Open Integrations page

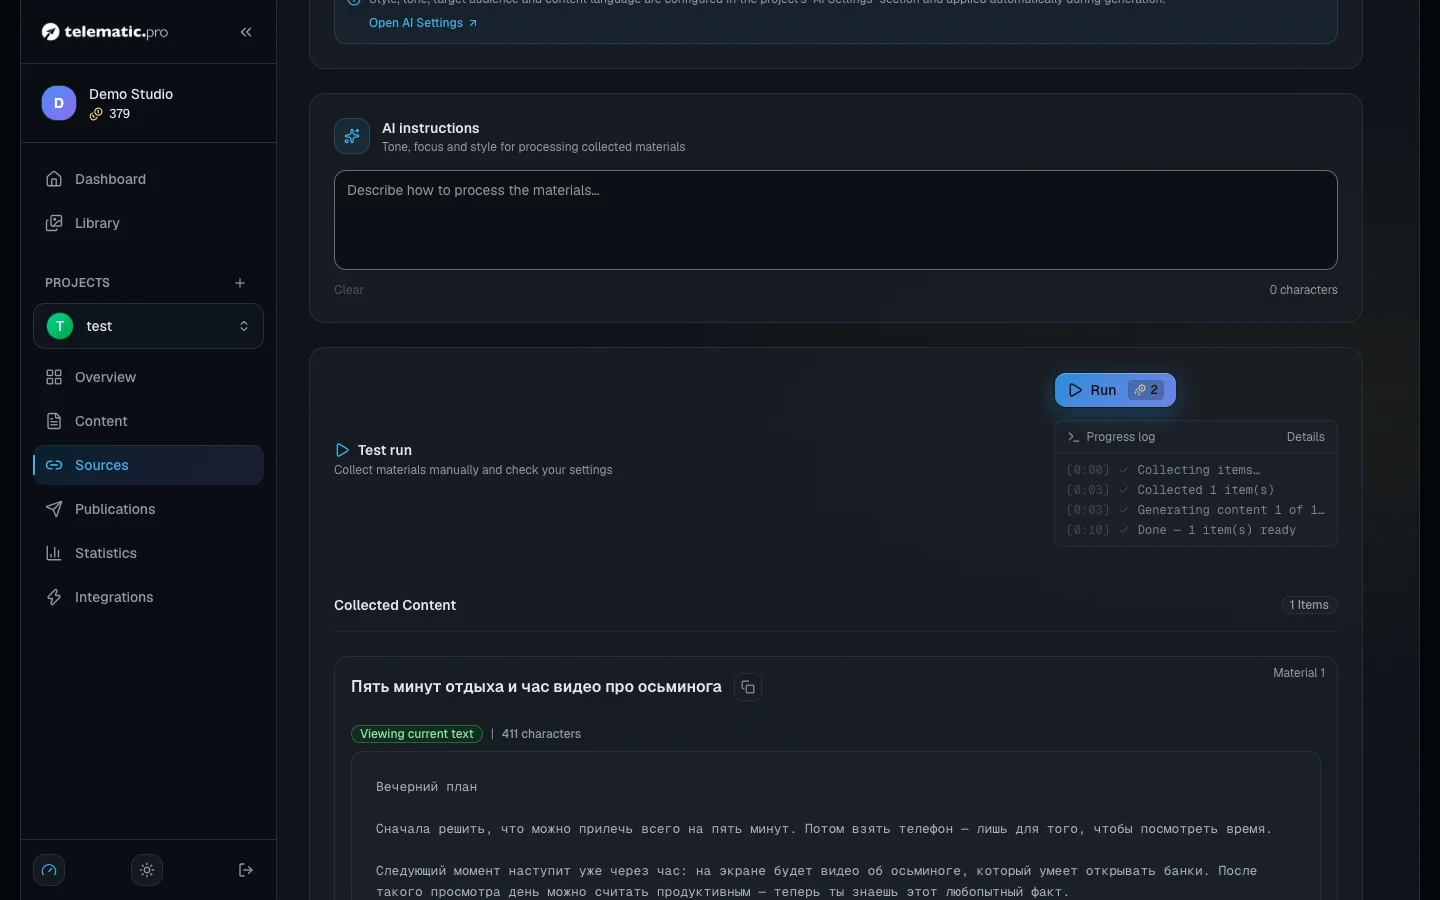(x=148, y=597)
